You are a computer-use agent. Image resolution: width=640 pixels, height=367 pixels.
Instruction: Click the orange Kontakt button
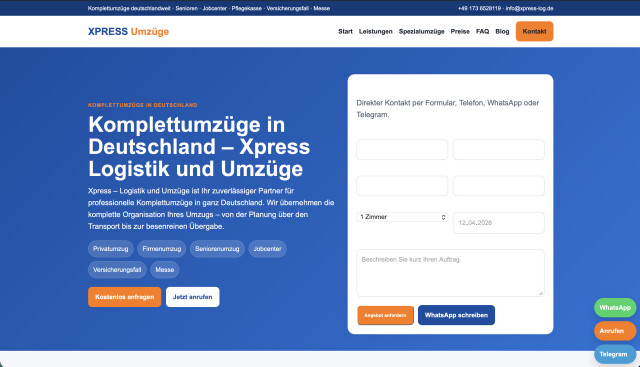coord(534,31)
